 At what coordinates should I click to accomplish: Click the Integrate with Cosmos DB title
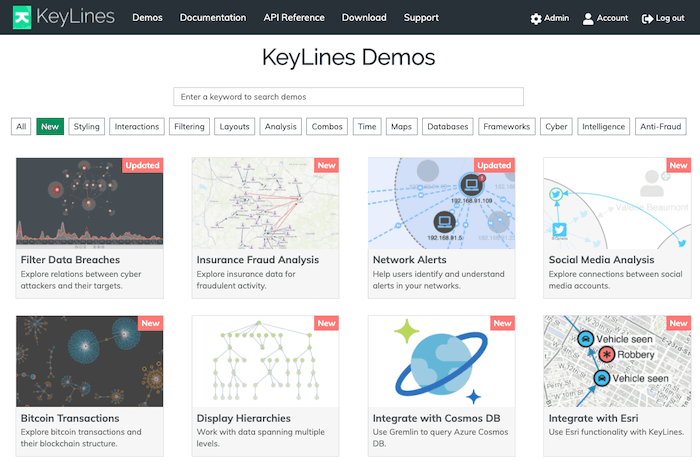pyautogui.click(x=436, y=418)
